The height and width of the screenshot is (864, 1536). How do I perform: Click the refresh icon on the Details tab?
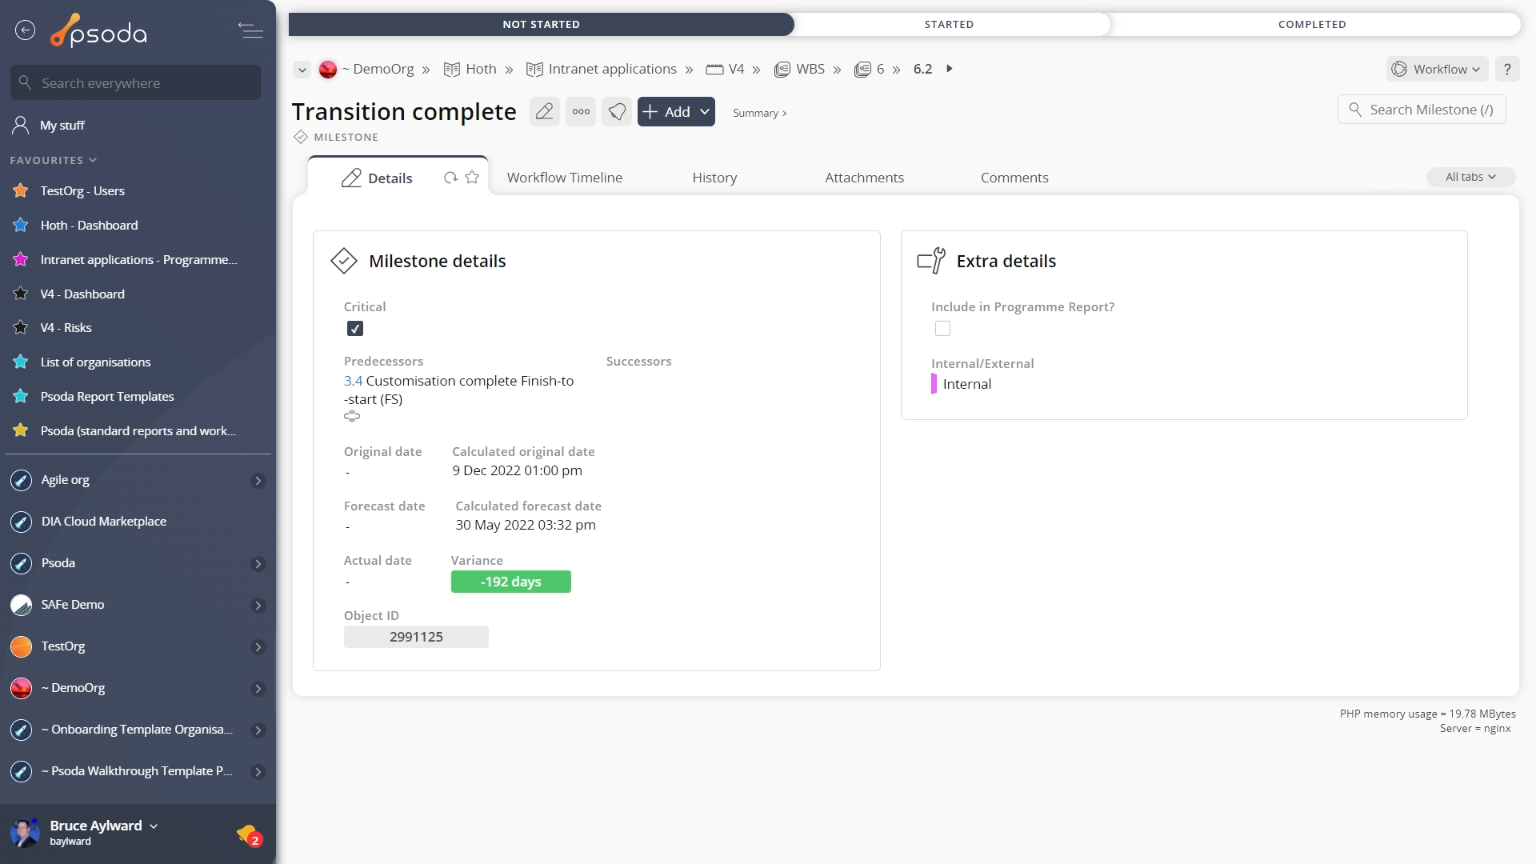(x=451, y=177)
